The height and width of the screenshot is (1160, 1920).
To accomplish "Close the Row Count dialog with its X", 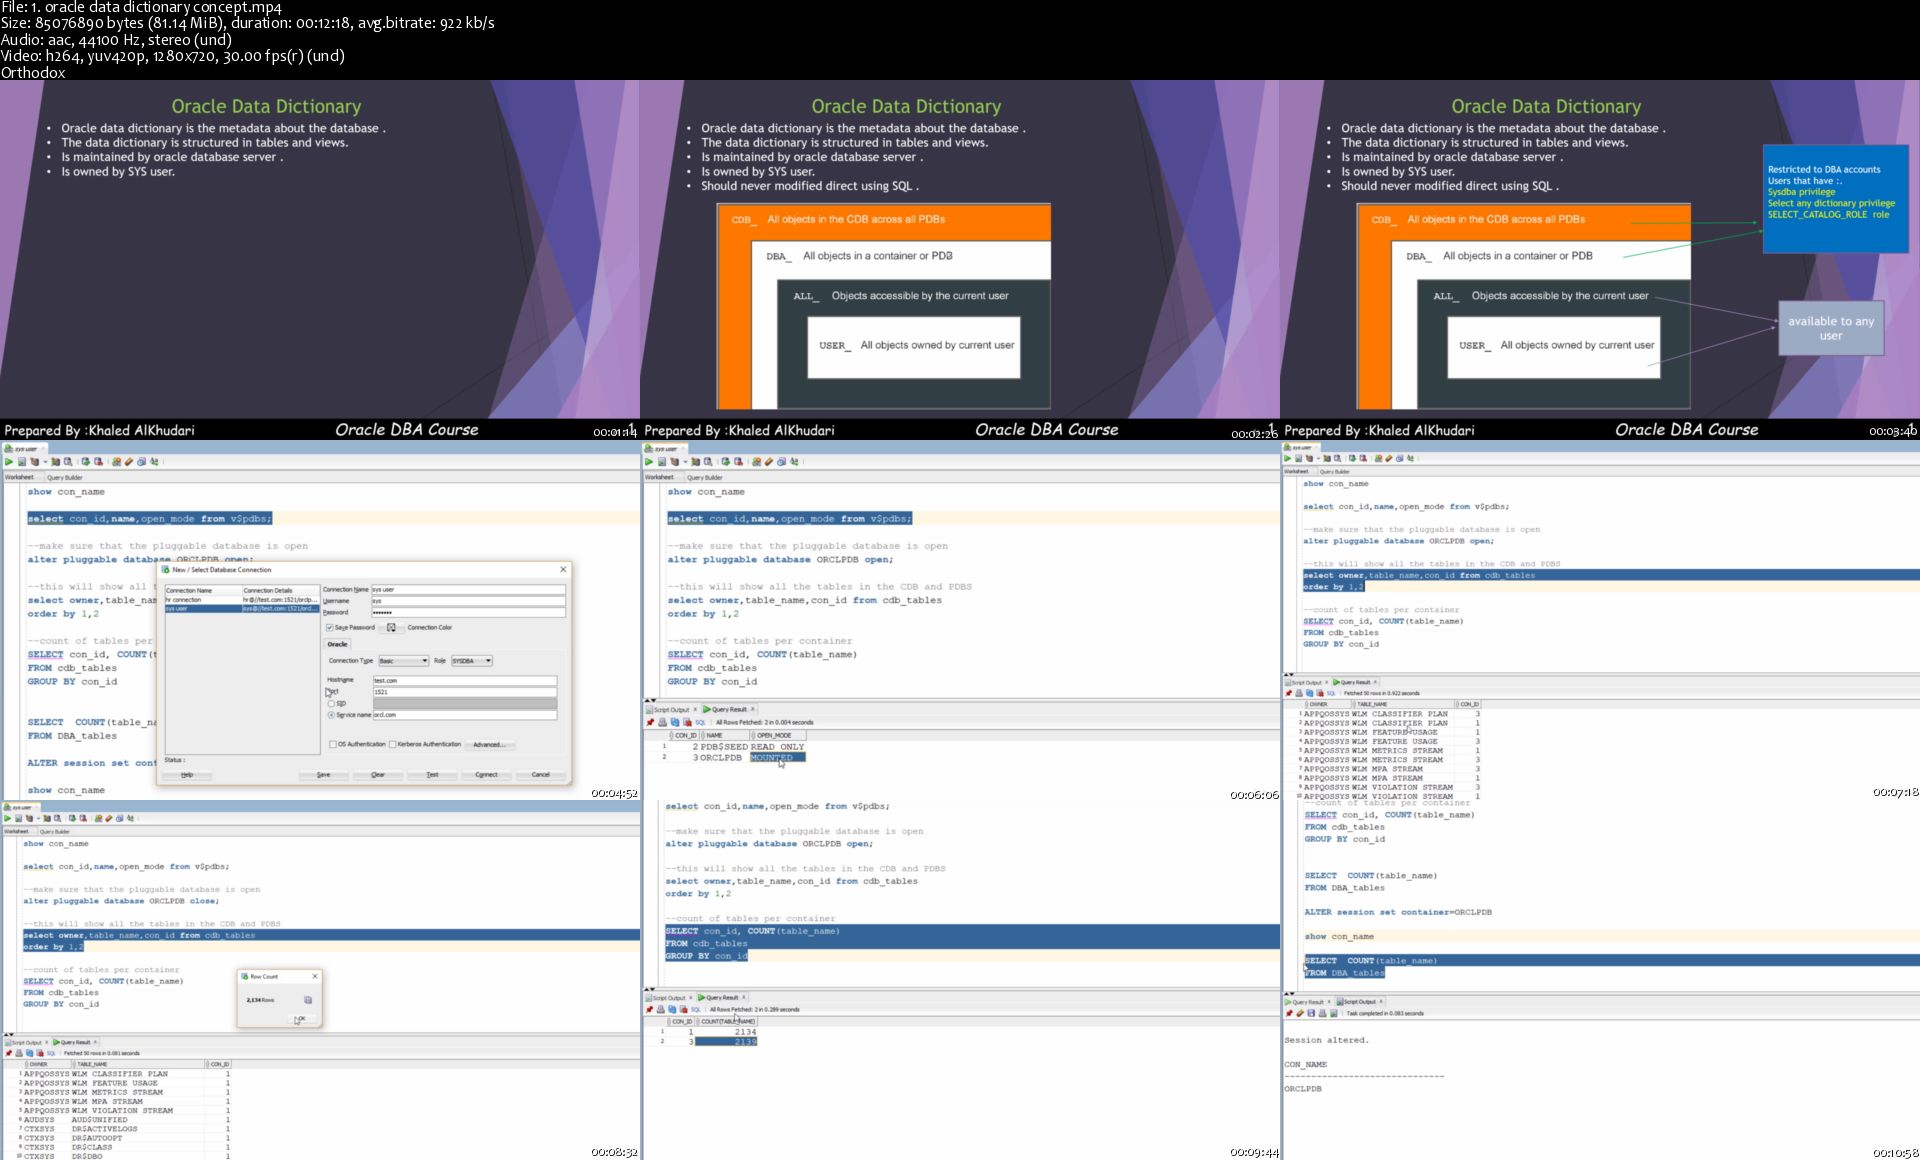I will click(x=315, y=976).
